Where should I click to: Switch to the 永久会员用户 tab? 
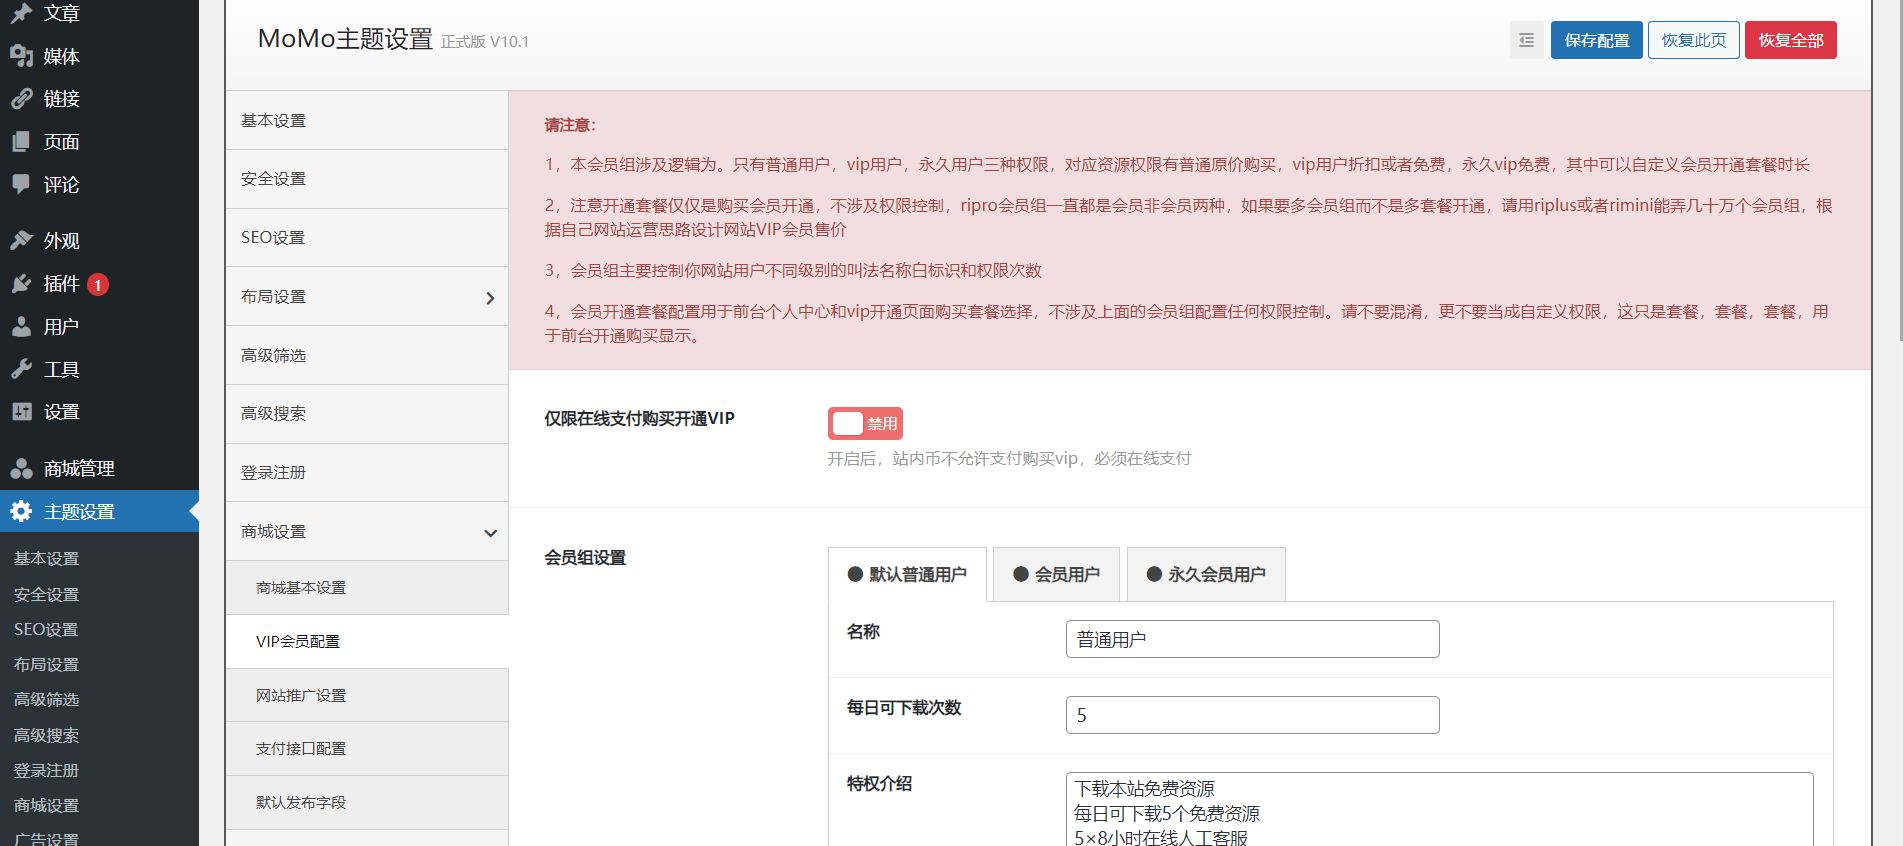click(1206, 575)
